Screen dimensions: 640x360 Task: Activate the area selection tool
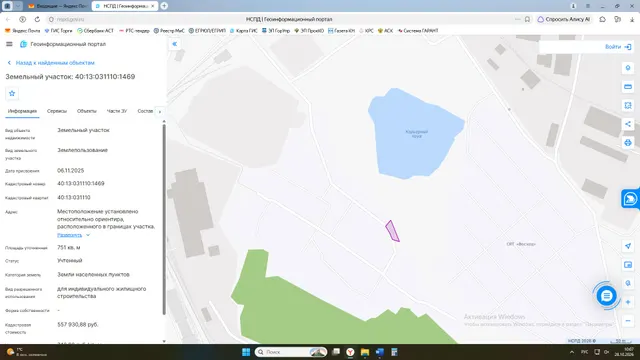click(628, 105)
